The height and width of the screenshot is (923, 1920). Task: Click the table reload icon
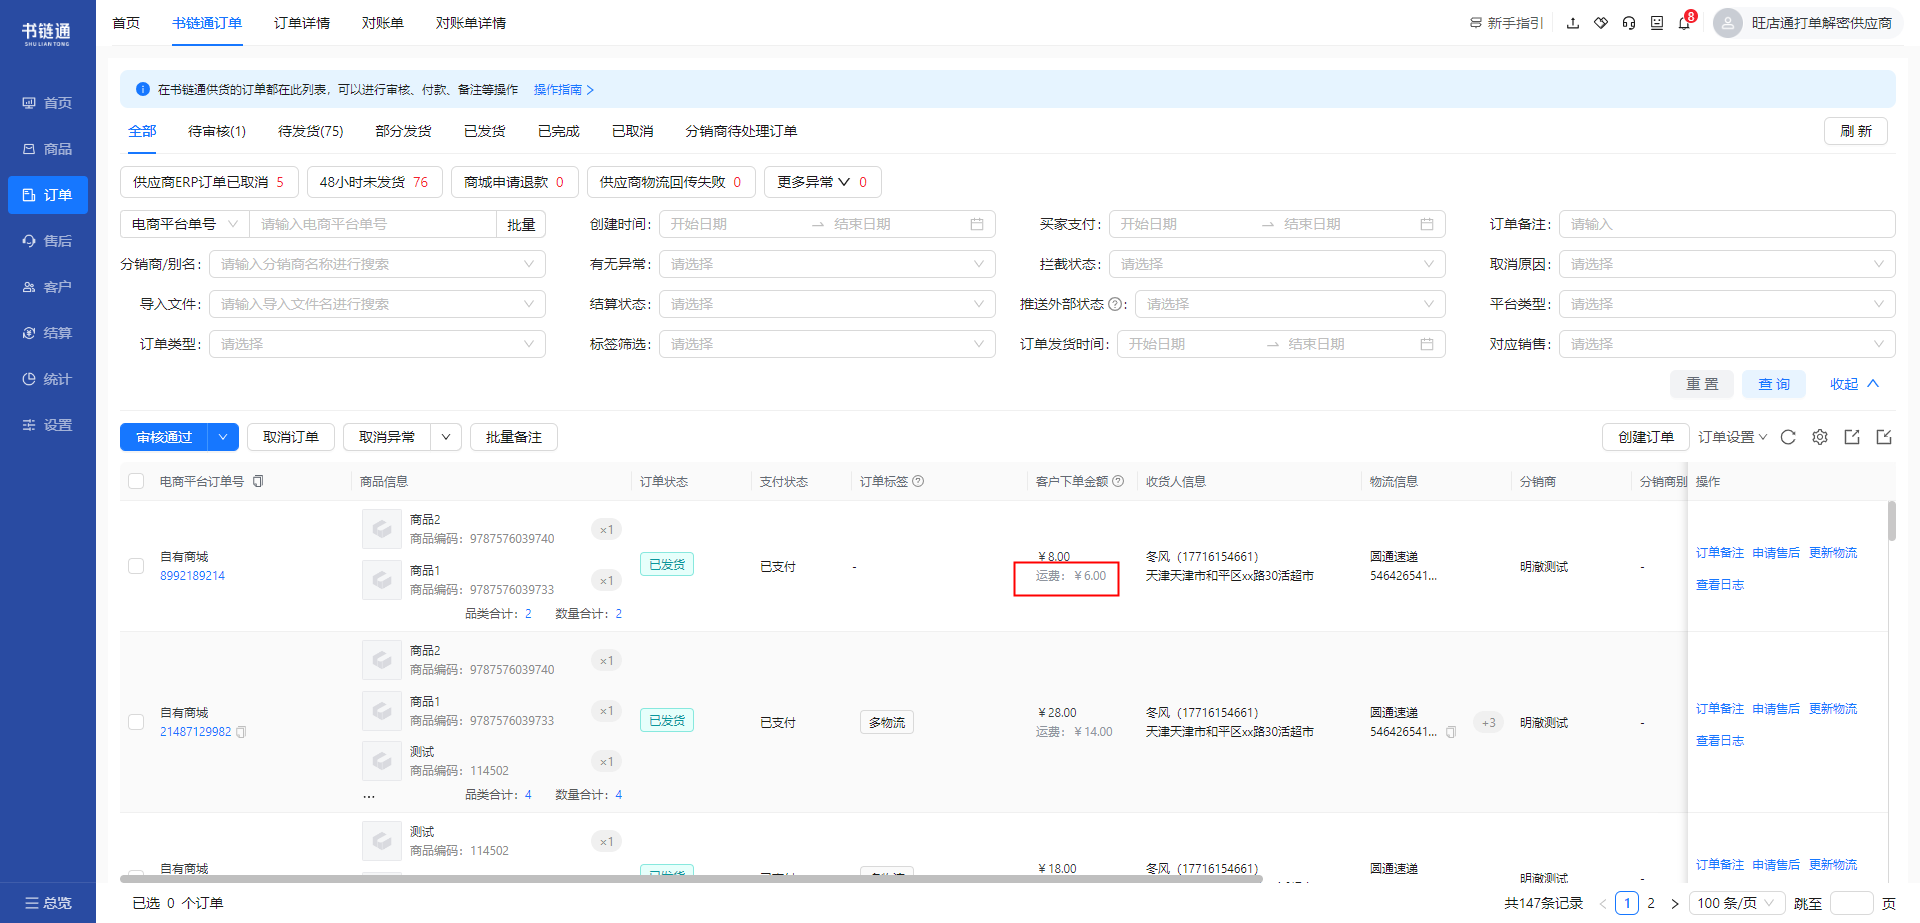click(1788, 437)
